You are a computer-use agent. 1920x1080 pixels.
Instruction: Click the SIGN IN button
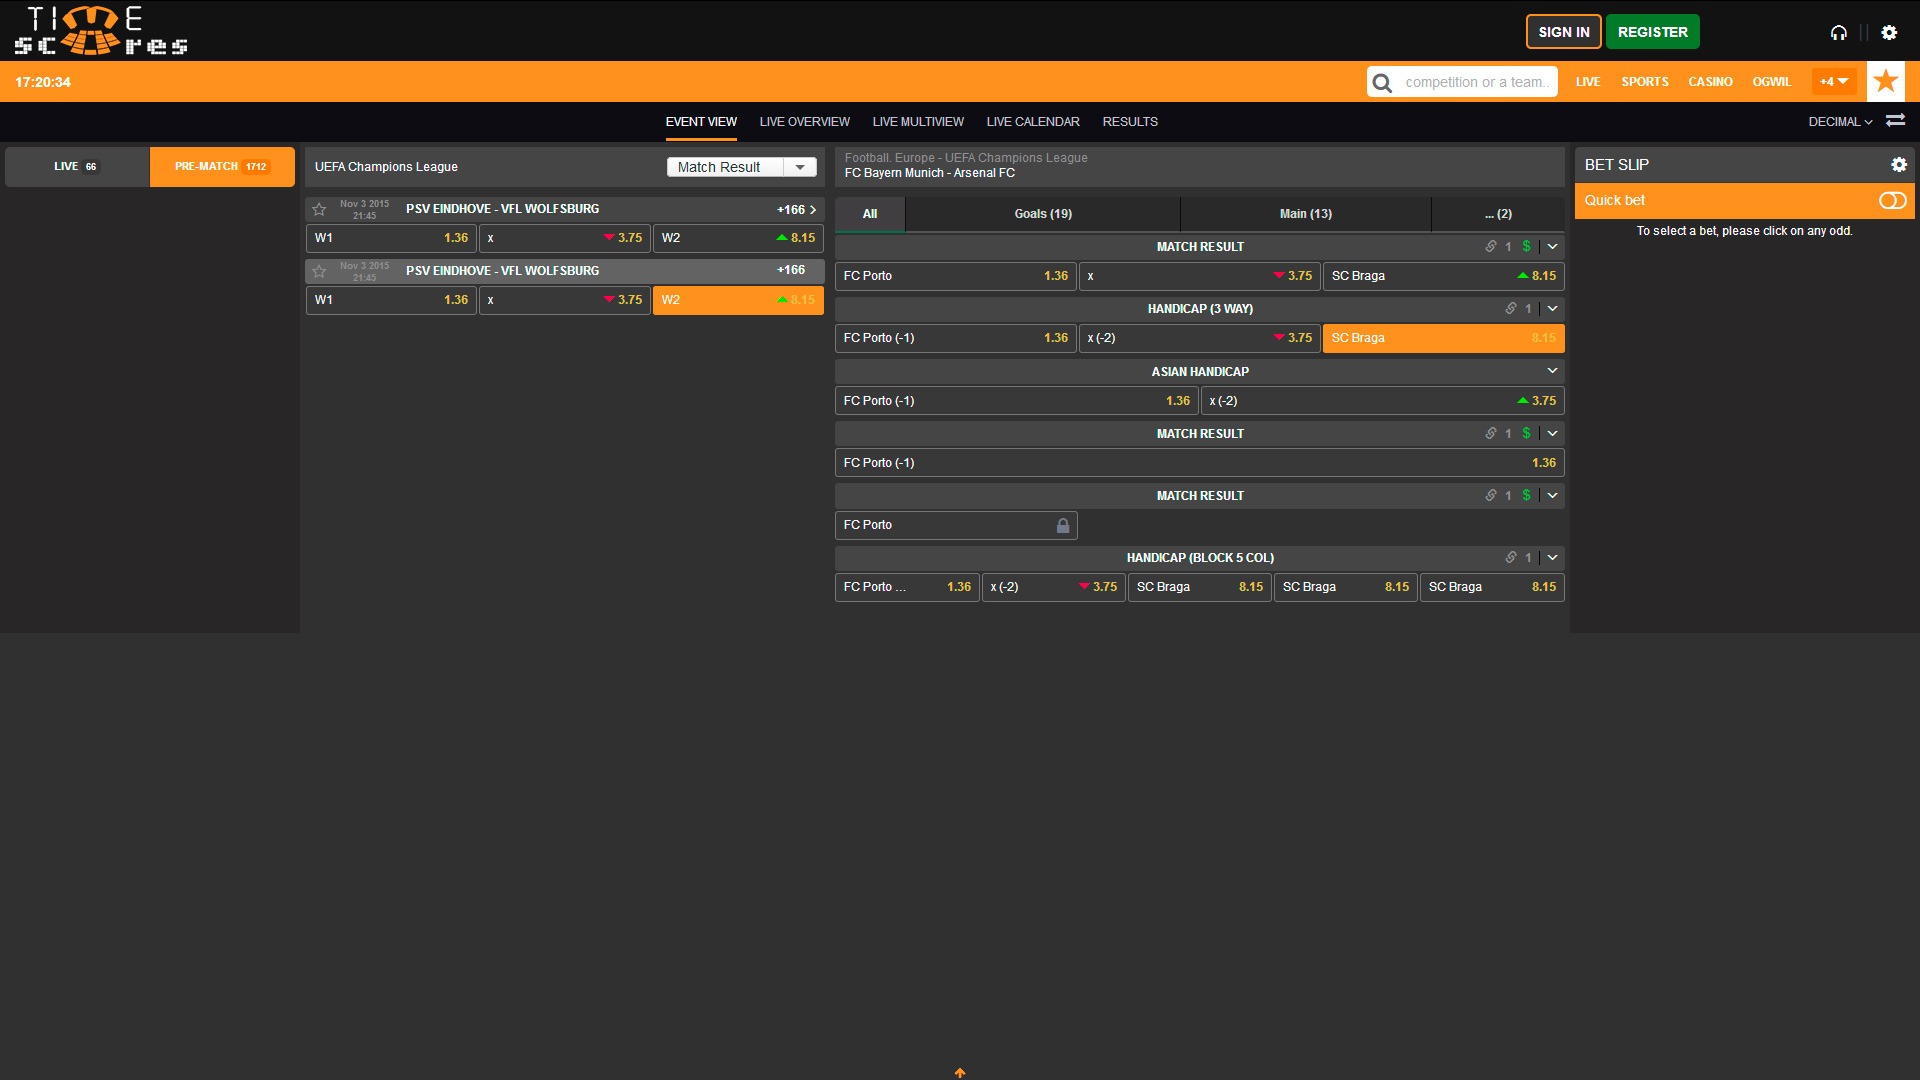[1563, 32]
